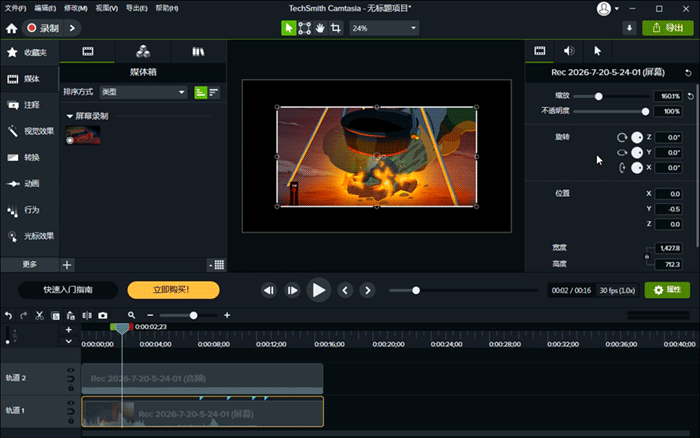The height and width of the screenshot is (438, 700).
Task: Toggle the width-height aspect ratio lock
Action: click(x=646, y=256)
